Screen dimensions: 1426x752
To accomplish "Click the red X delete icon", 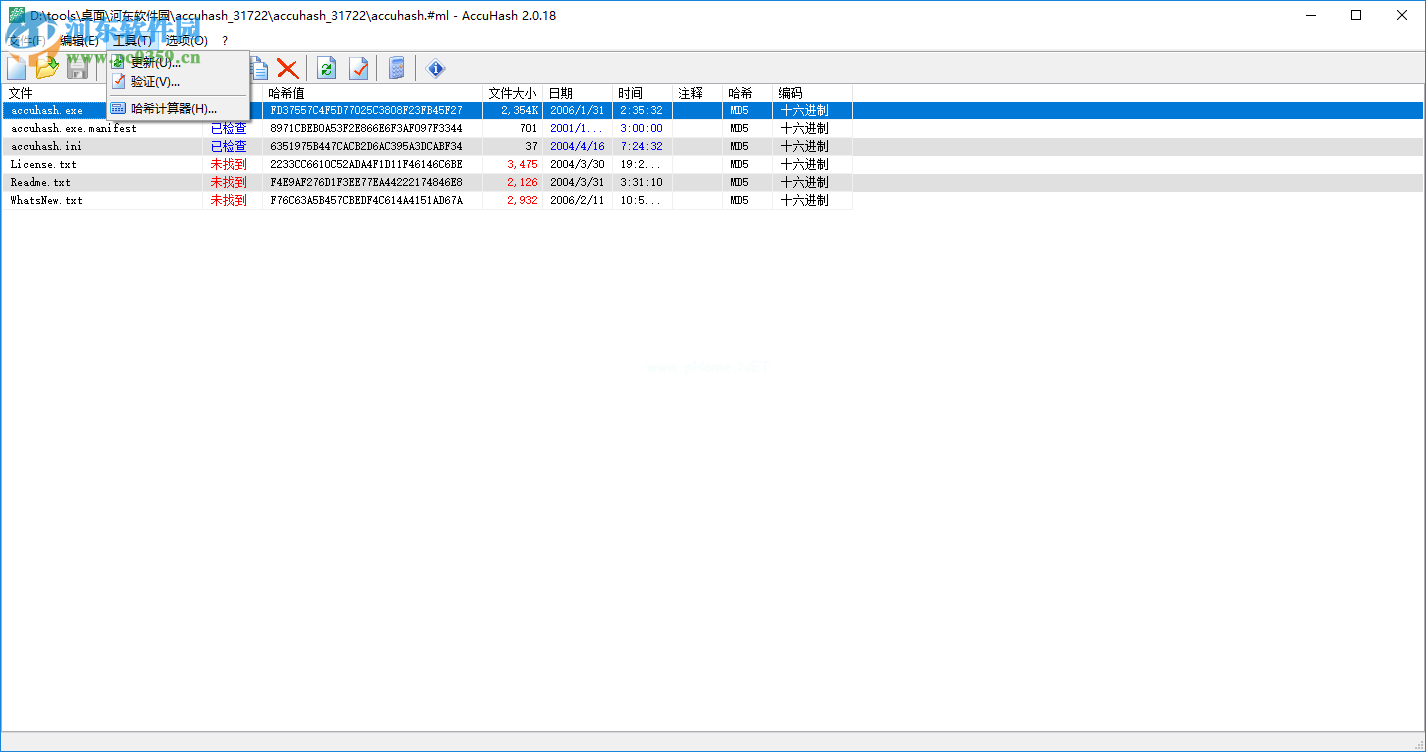I will click(x=288, y=68).
